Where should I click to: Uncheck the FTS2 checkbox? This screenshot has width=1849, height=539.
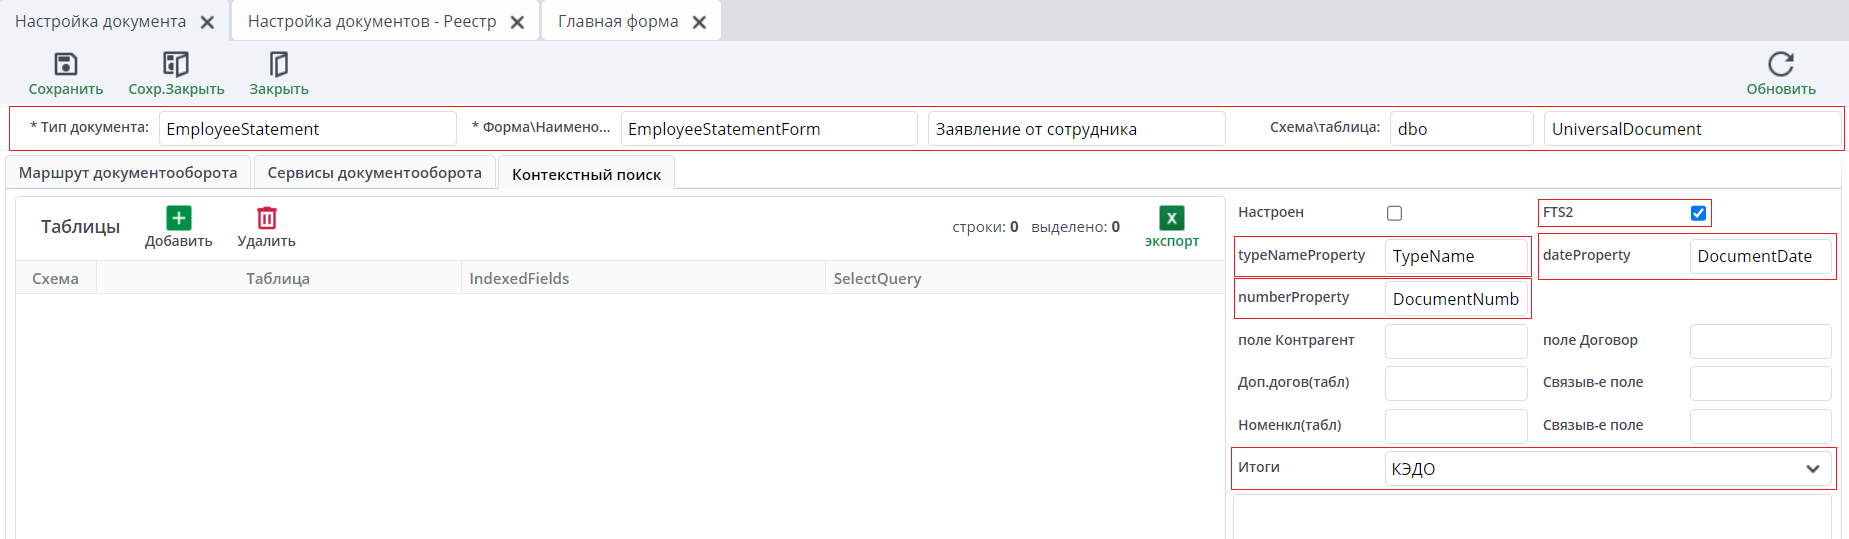(x=1698, y=213)
